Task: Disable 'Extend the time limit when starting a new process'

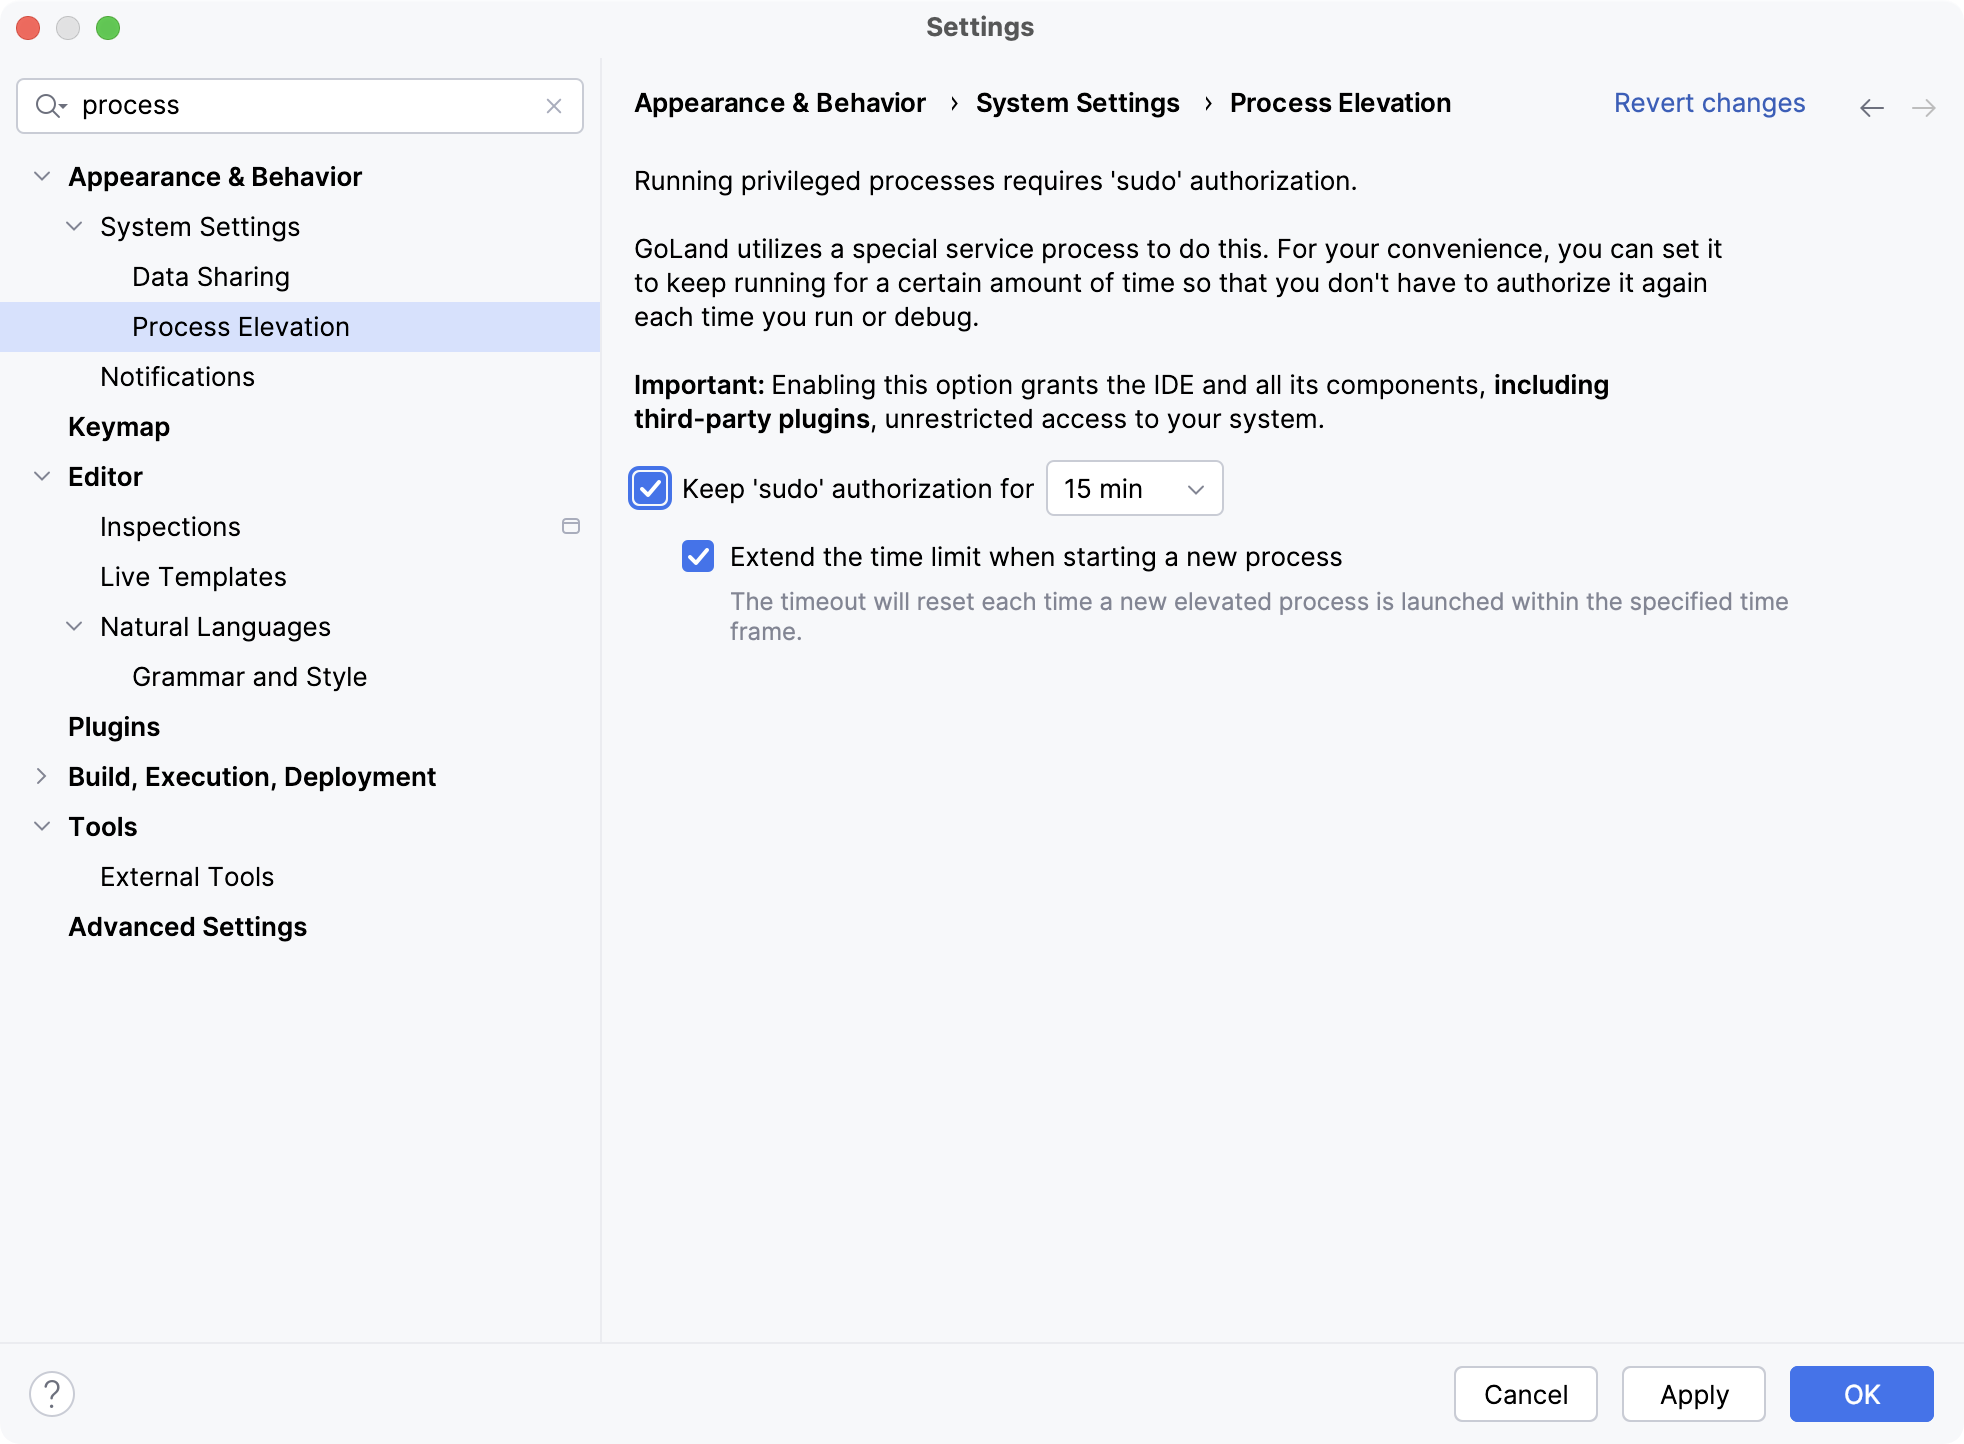Action: click(698, 557)
